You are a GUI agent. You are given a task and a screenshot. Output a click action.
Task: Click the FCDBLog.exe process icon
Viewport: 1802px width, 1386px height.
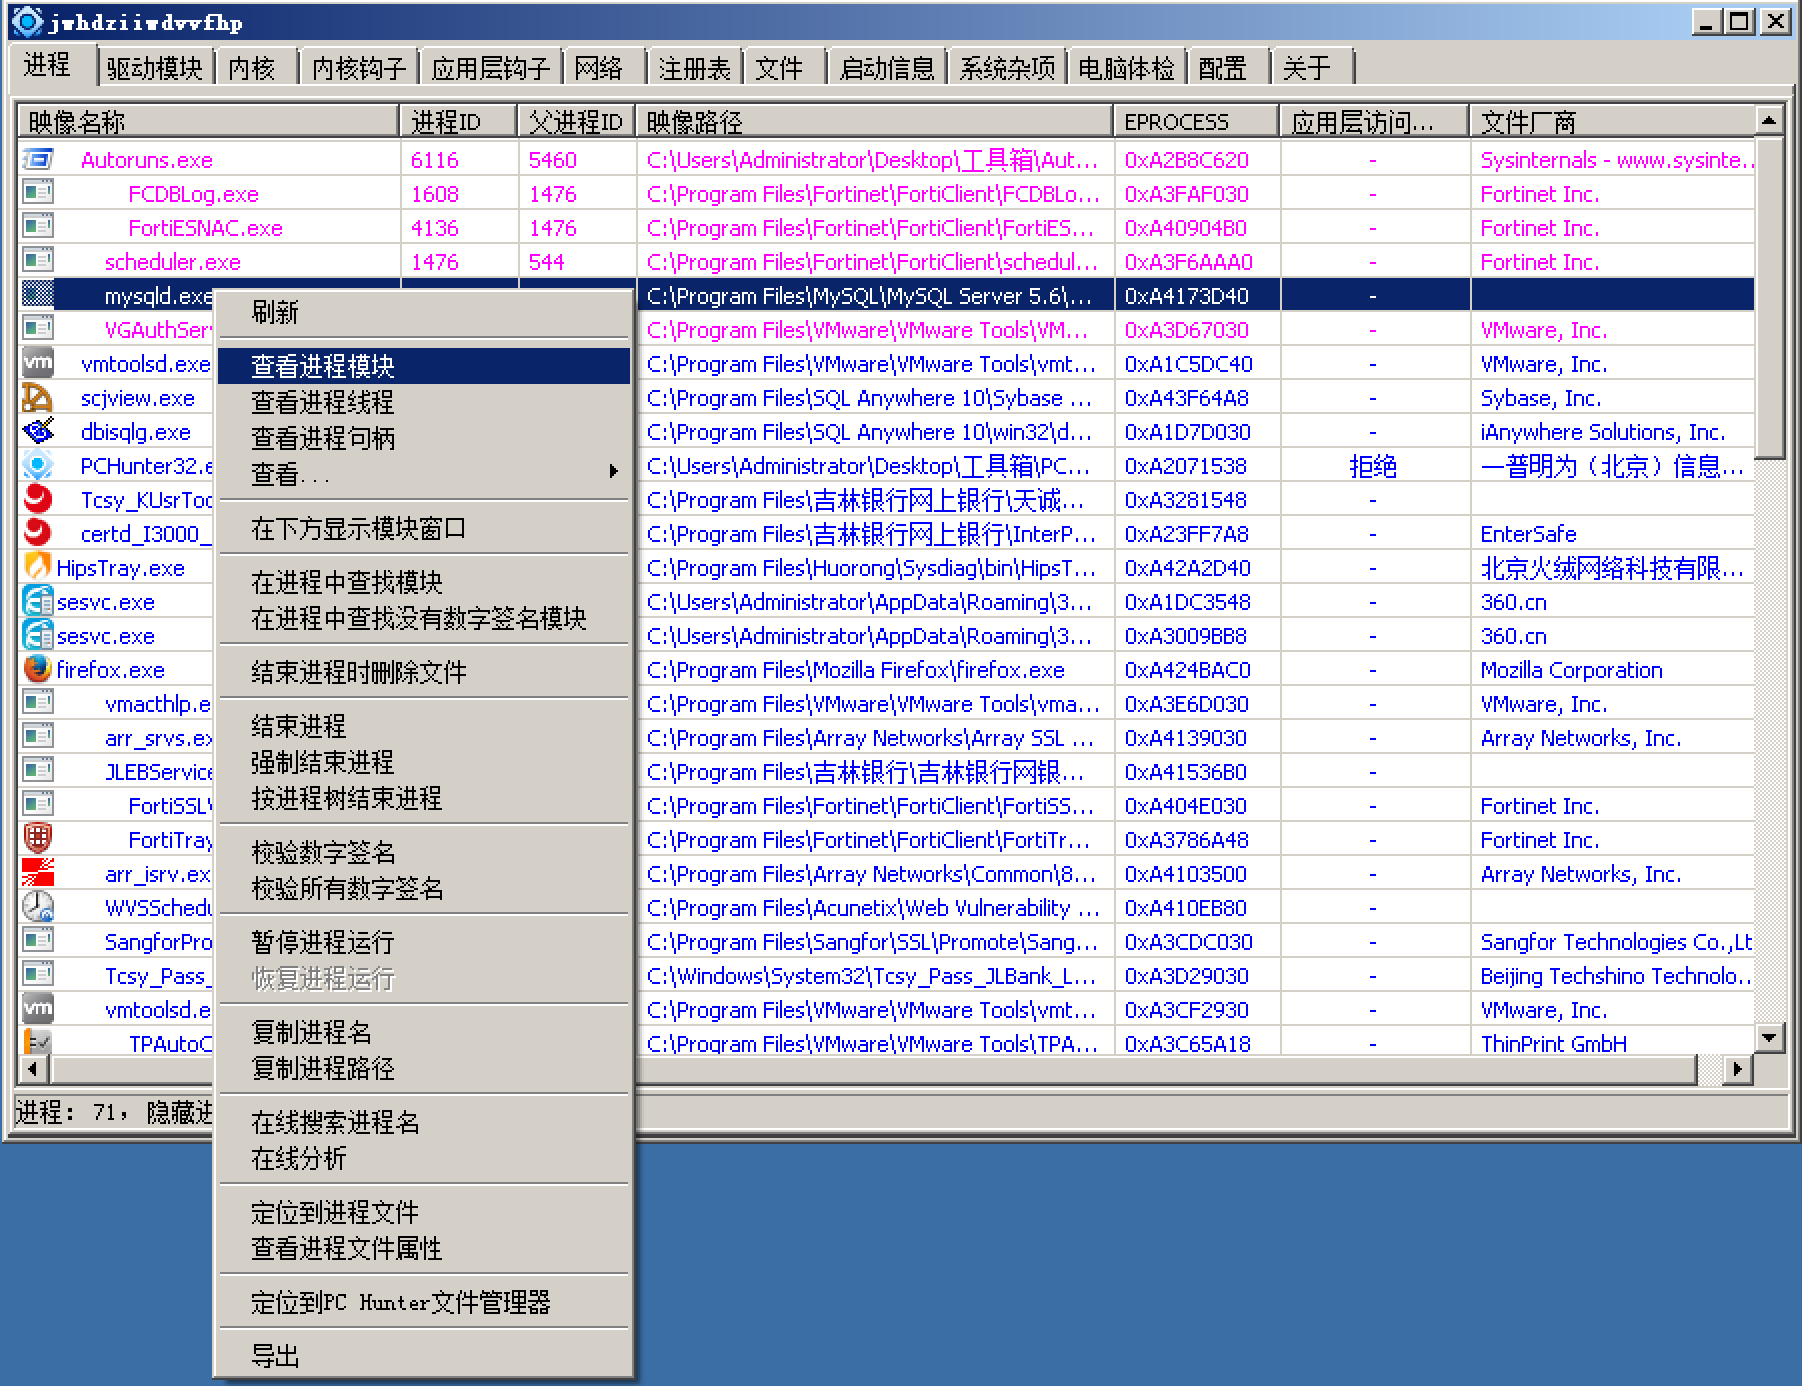(38, 193)
